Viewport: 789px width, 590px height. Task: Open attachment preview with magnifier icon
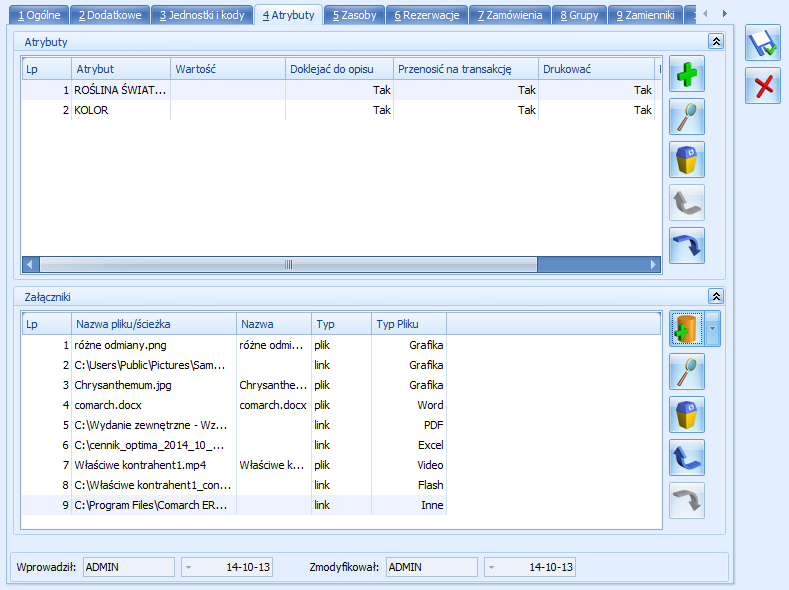(687, 372)
